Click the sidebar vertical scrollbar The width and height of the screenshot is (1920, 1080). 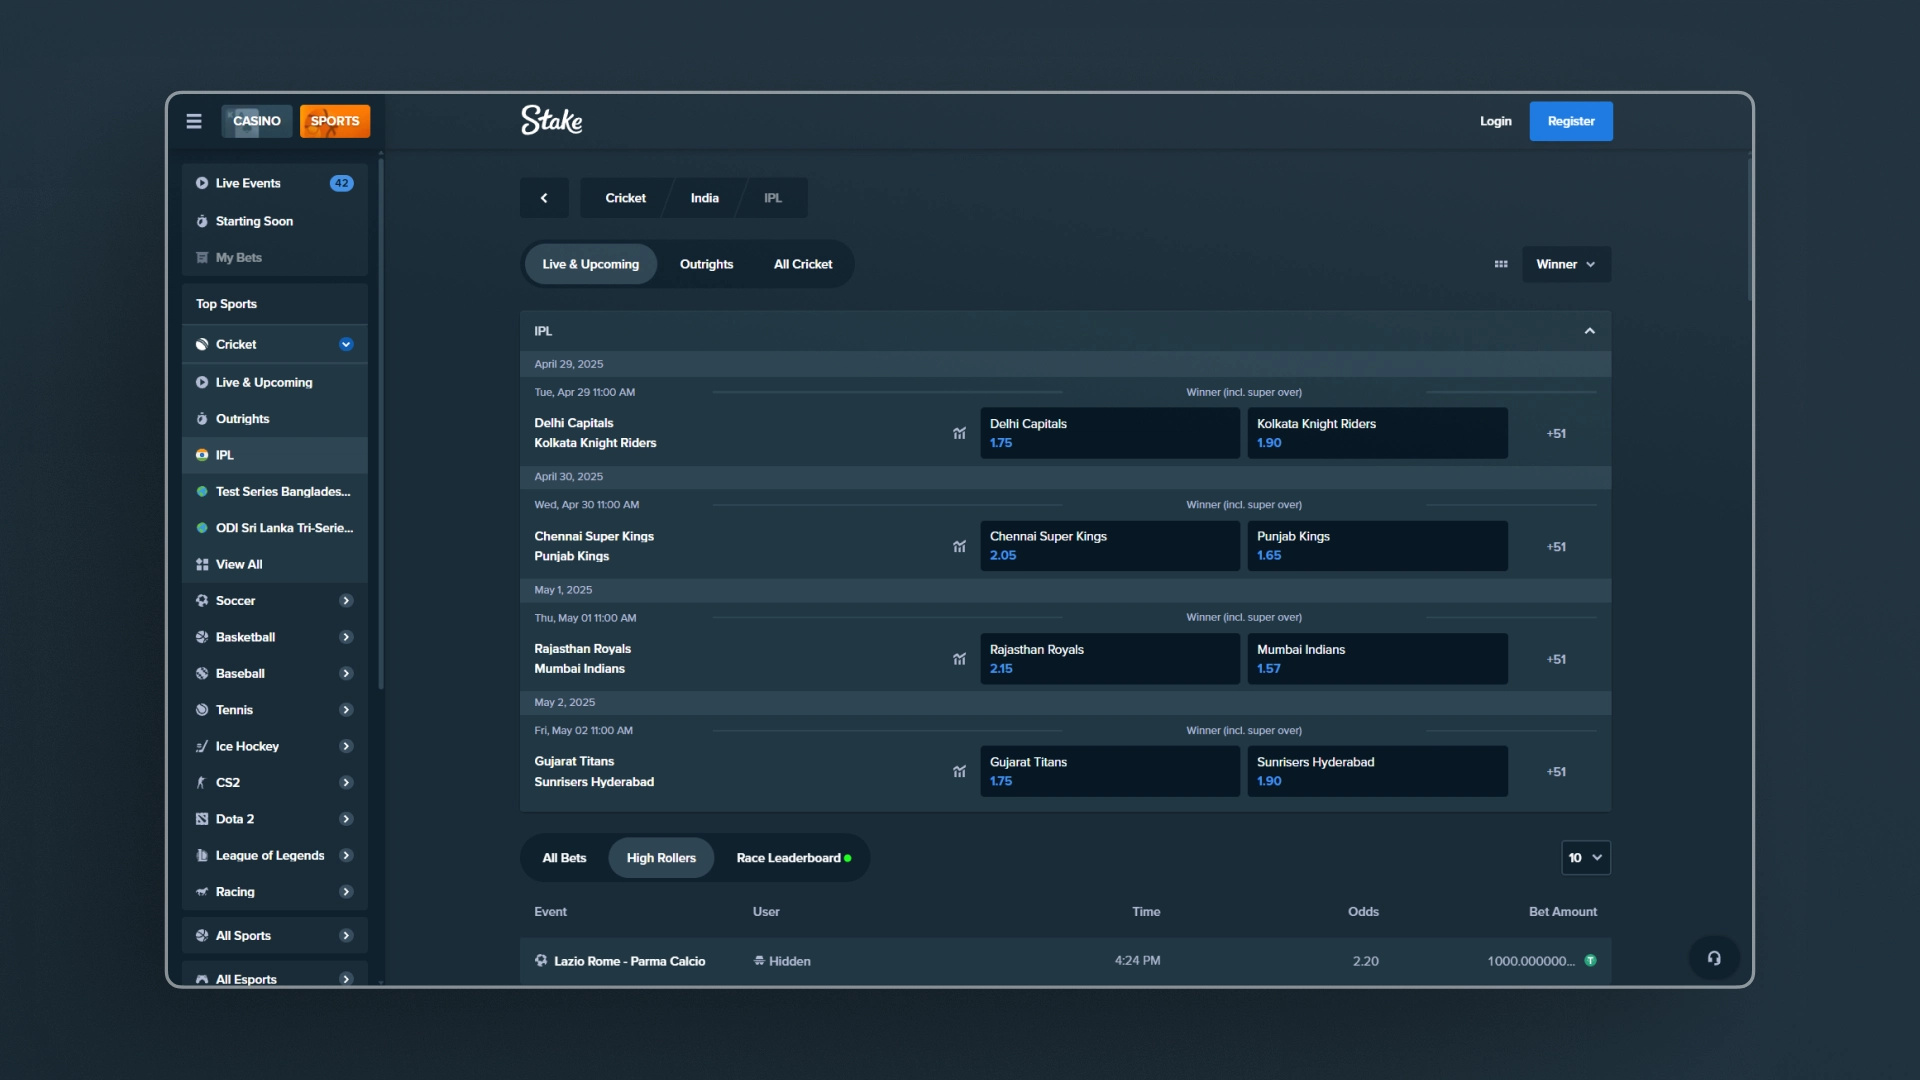coord(381,425)
